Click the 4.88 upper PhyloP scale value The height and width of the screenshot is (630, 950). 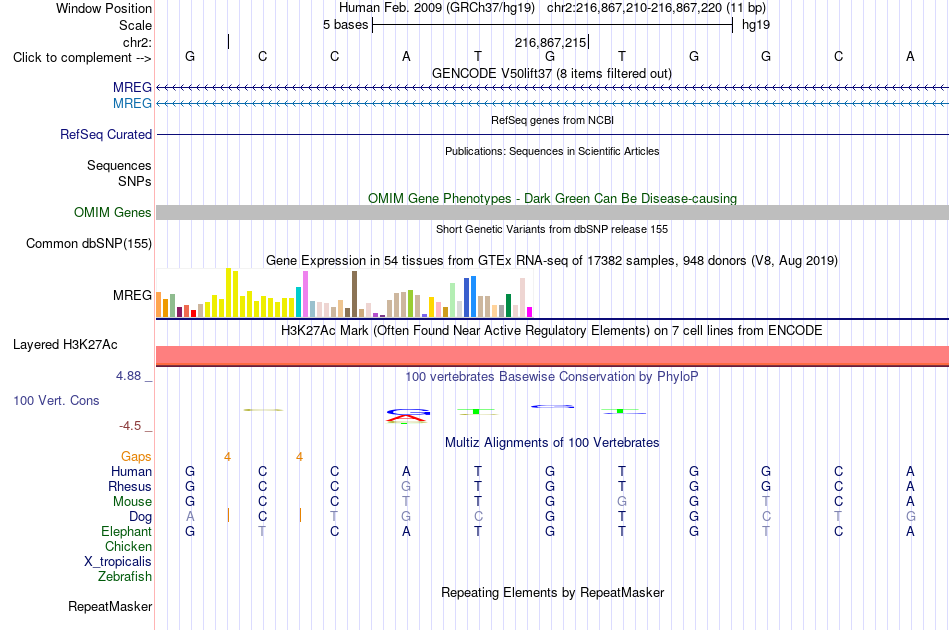[128, 376]
